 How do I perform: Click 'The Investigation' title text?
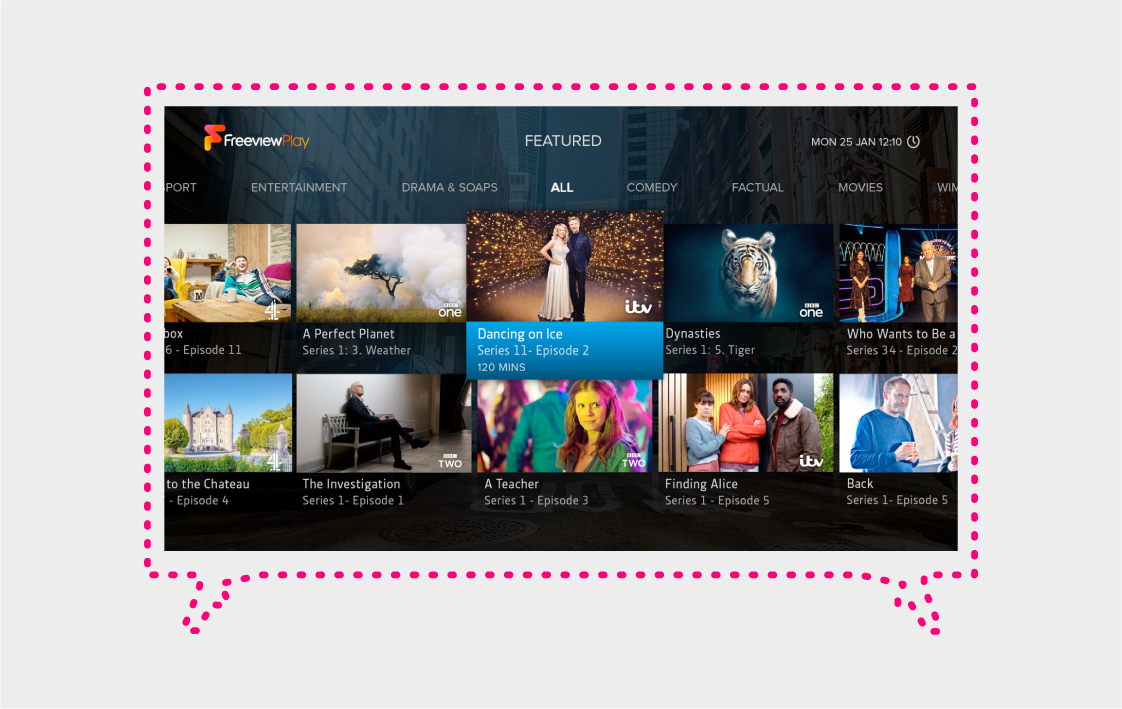351,484
